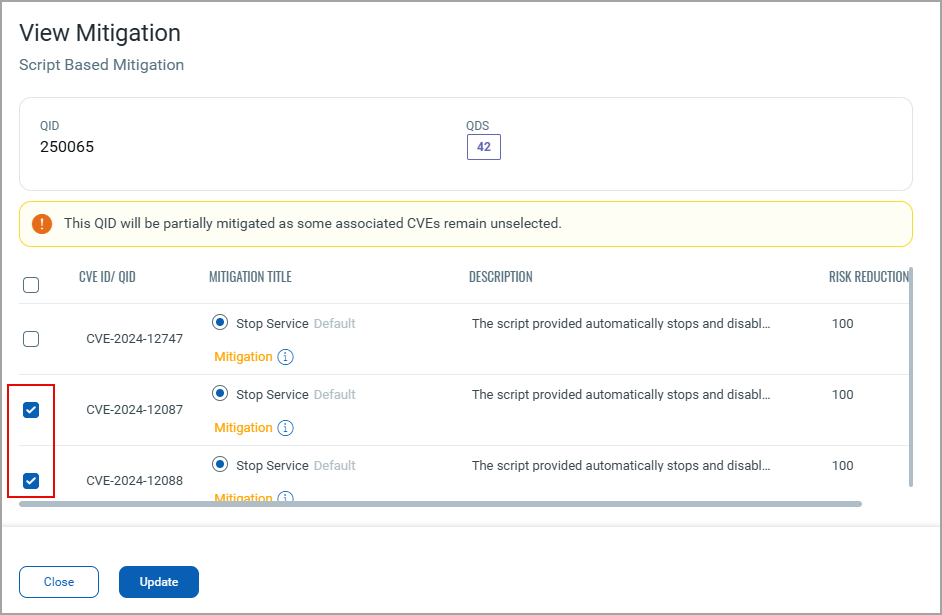Click the orange warning icon in the banner
The height and width of the screenshot is (615, 942).
[x=42, y=224]
